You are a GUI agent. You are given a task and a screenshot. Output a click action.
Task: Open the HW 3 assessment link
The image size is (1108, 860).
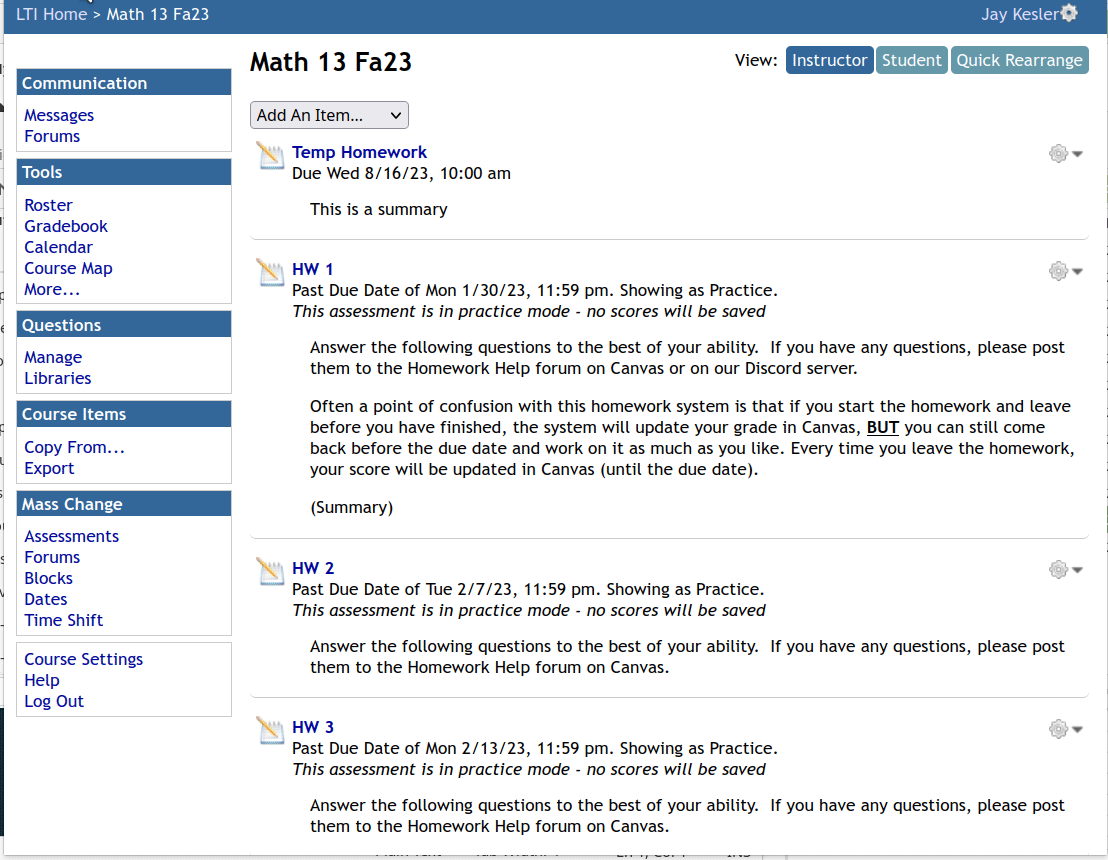click(x=312, y=727)
